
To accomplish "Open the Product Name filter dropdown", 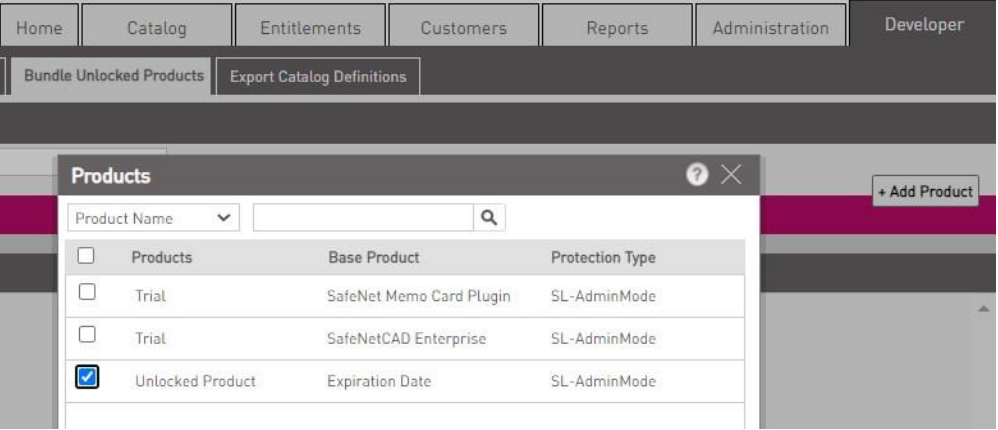I will (x=154, y=218).
